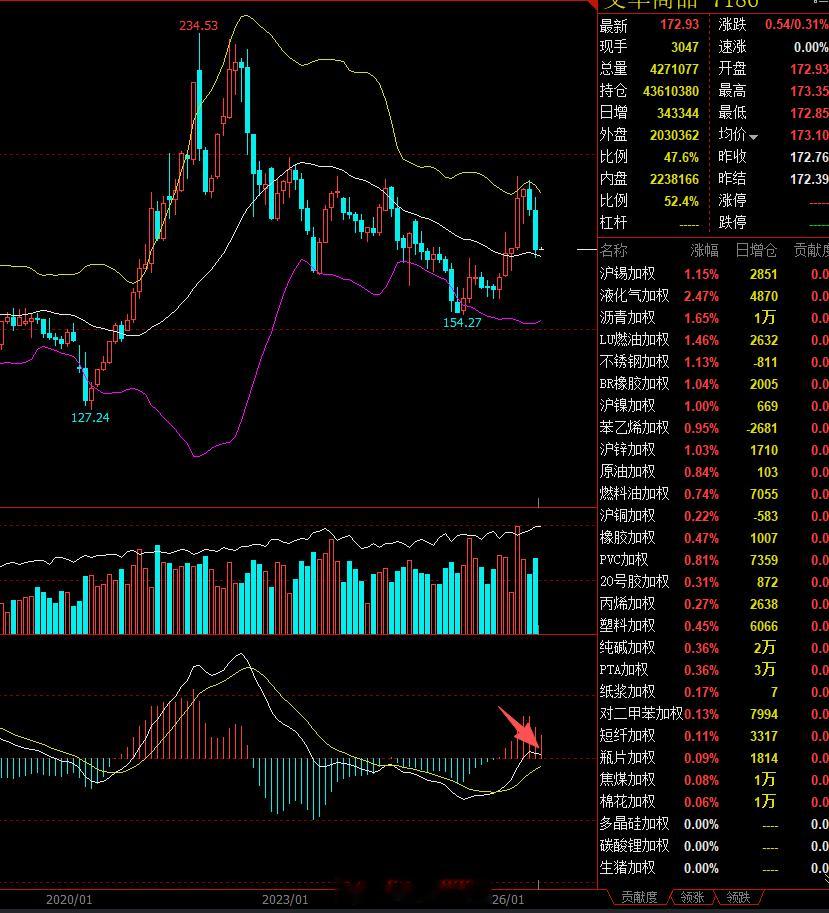Select the 沪铜加权 row

(x=714, y=516)
